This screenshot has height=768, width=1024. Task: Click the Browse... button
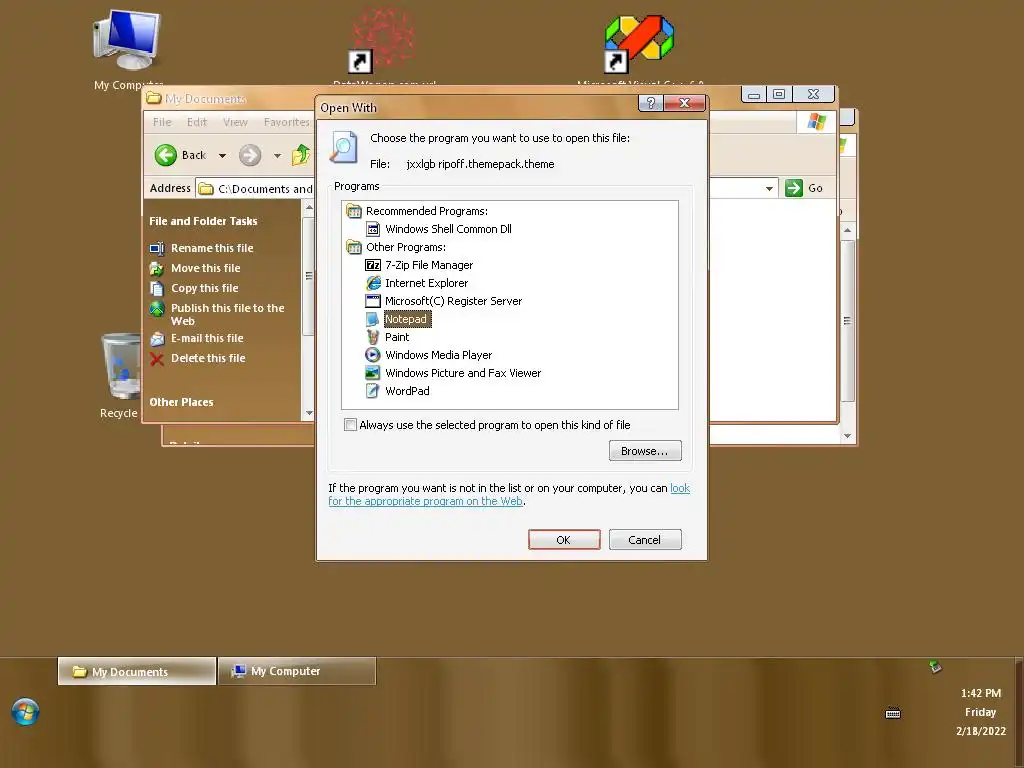pyautogui.click(x=645, y=451)
